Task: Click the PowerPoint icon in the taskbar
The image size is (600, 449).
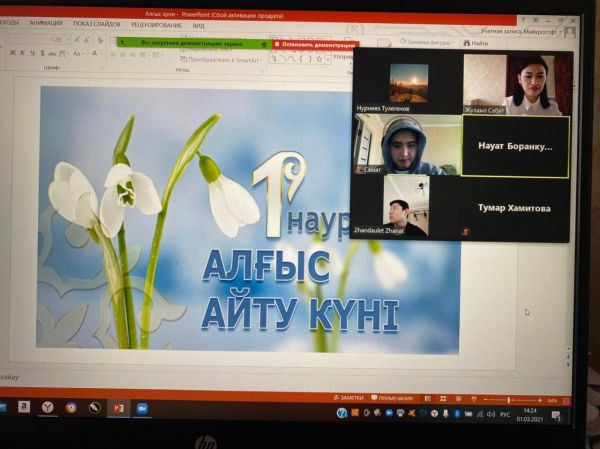Action: click(119, 408)
